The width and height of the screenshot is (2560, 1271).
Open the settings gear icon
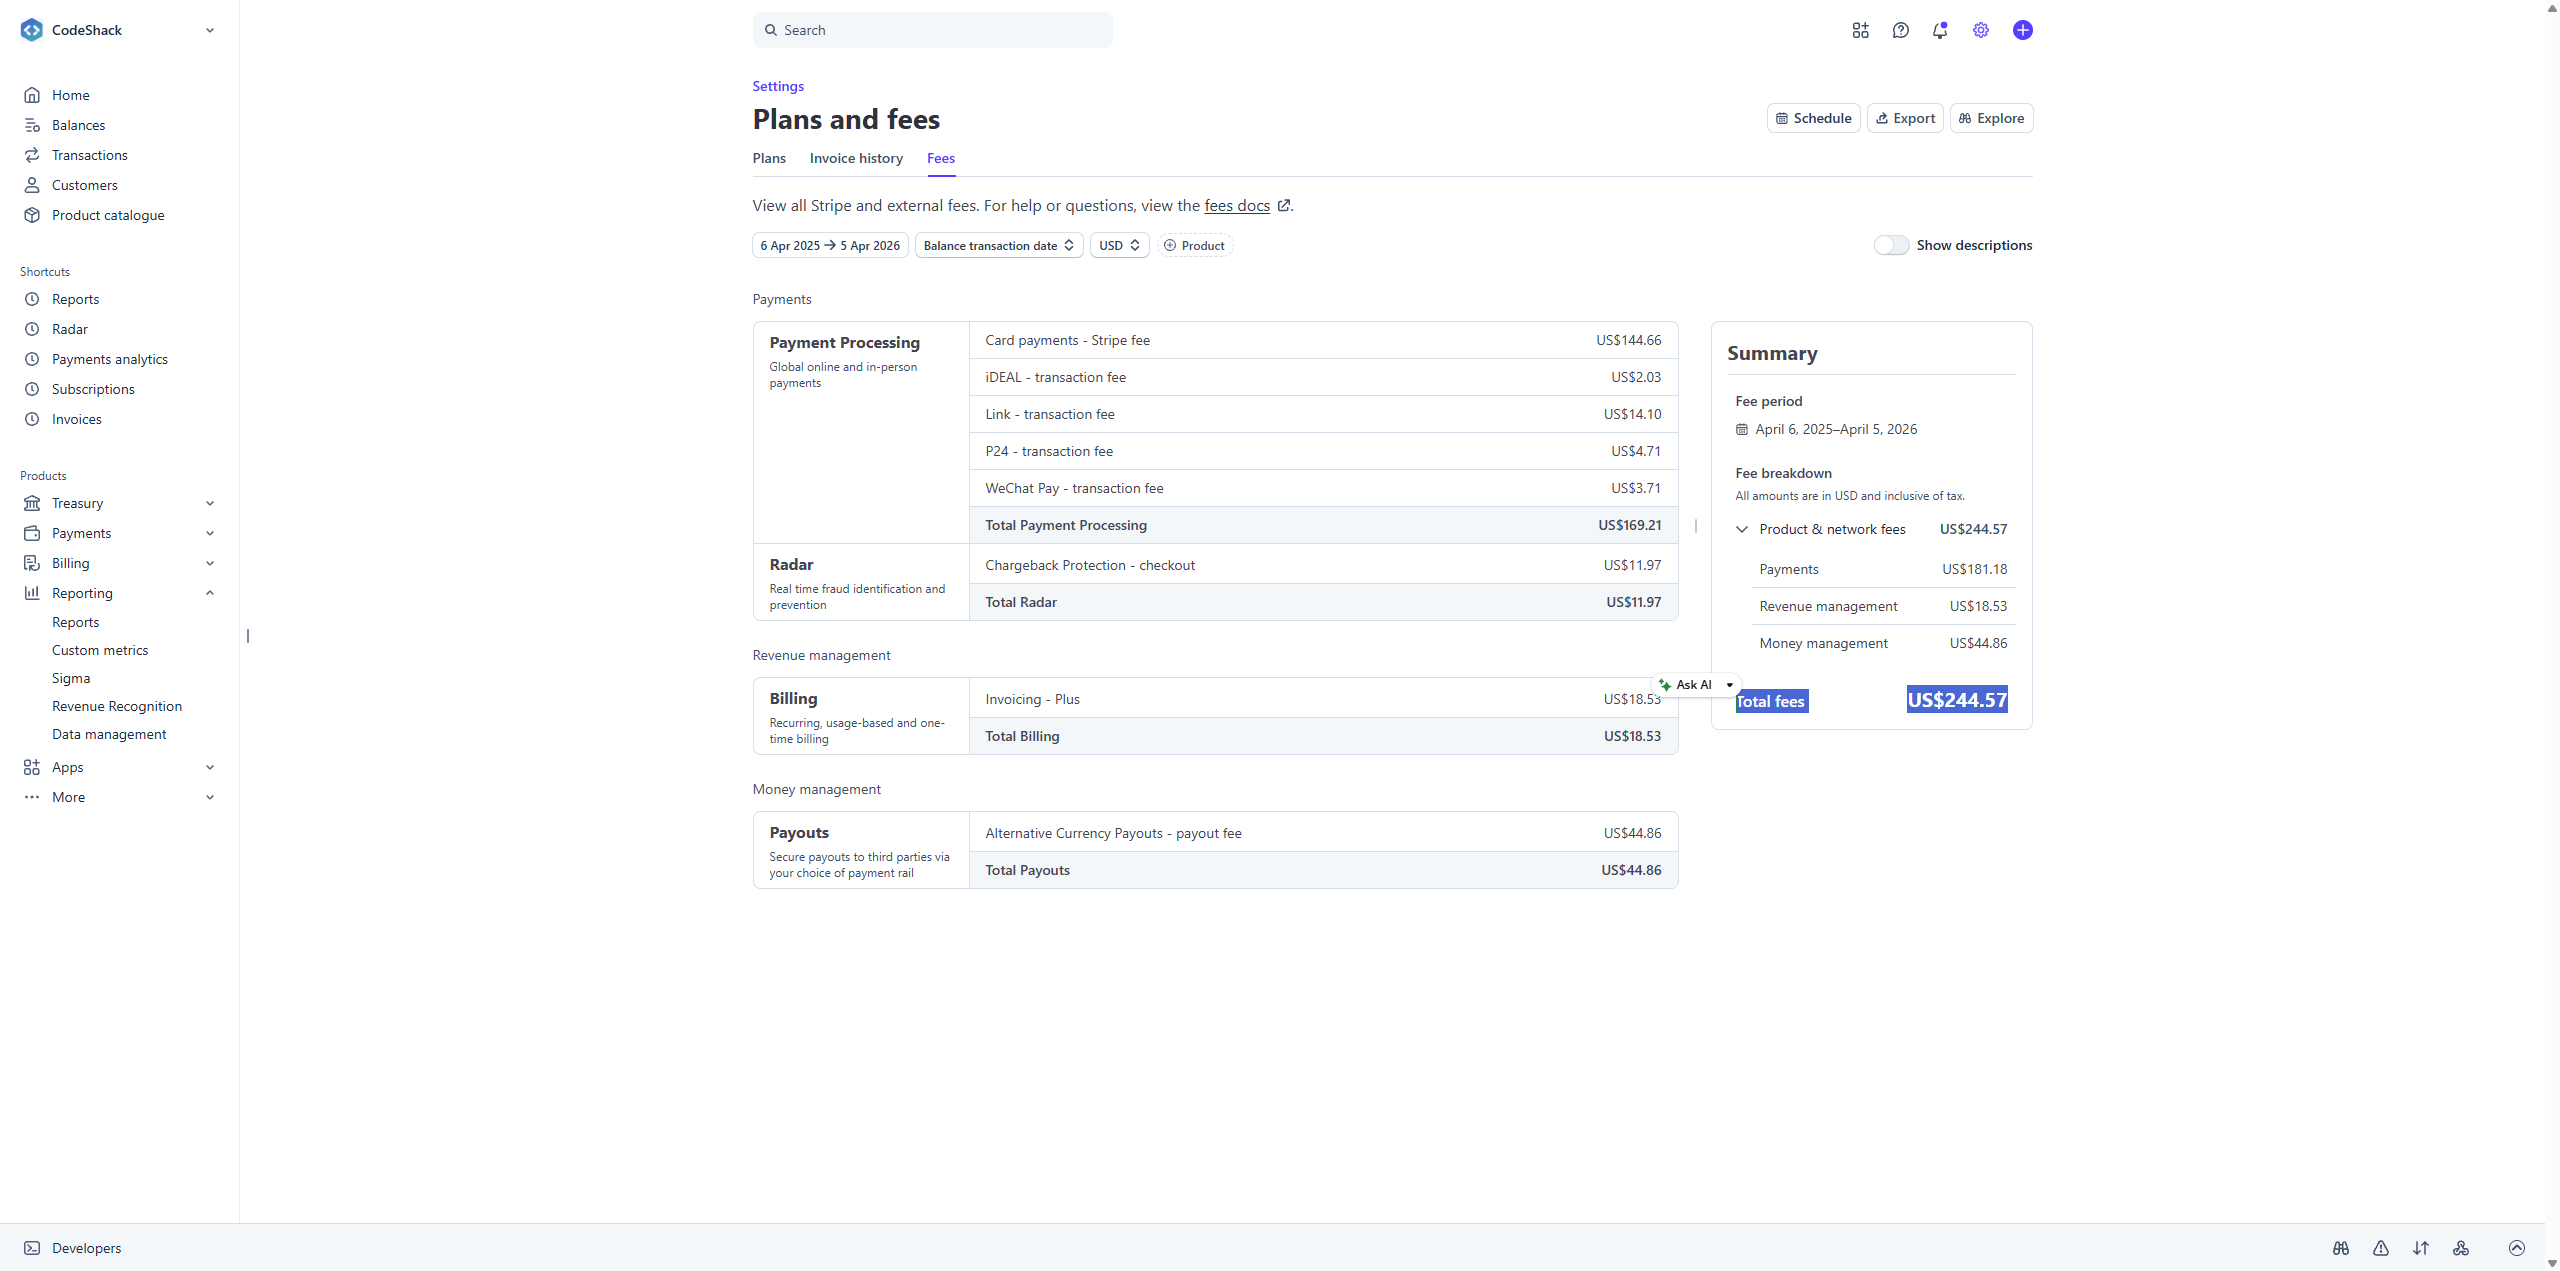pos(1980,30)
